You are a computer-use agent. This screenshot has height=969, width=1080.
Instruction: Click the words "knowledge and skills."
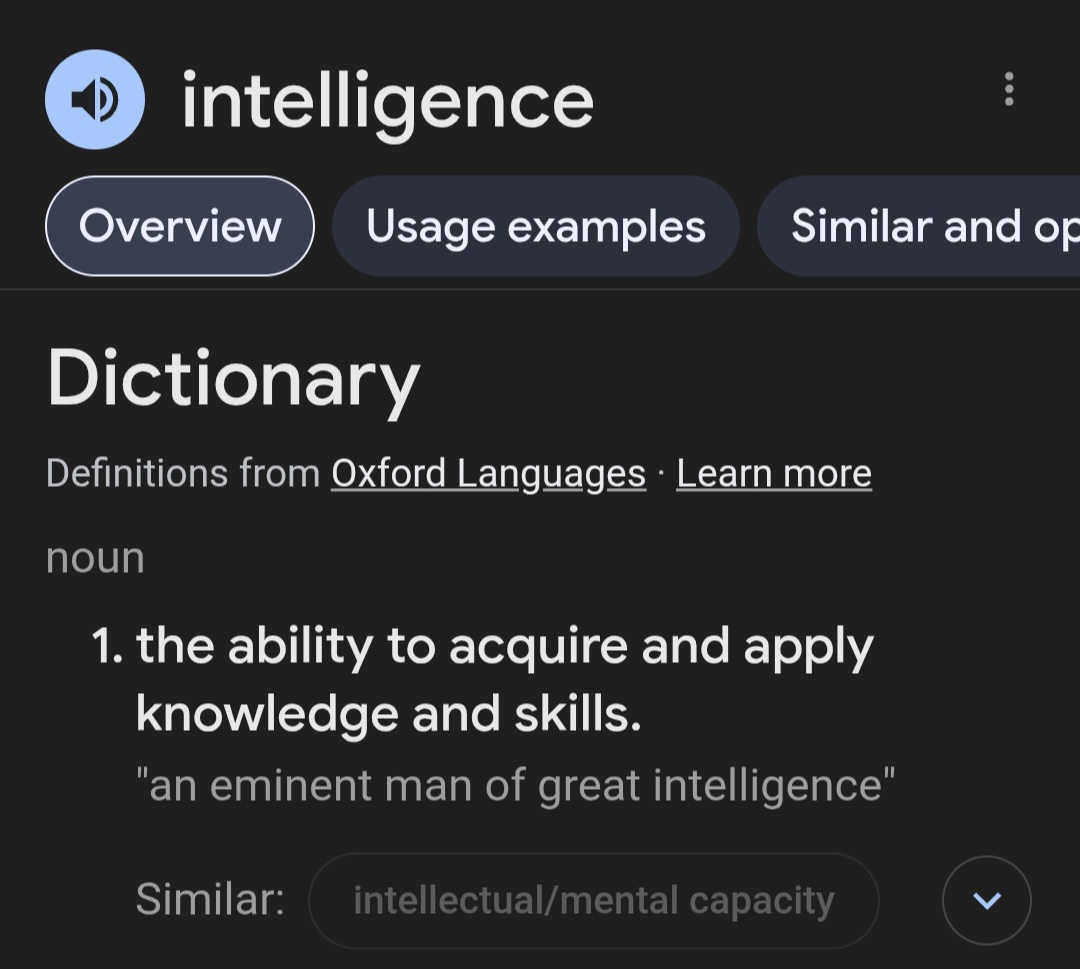[388, 713]
